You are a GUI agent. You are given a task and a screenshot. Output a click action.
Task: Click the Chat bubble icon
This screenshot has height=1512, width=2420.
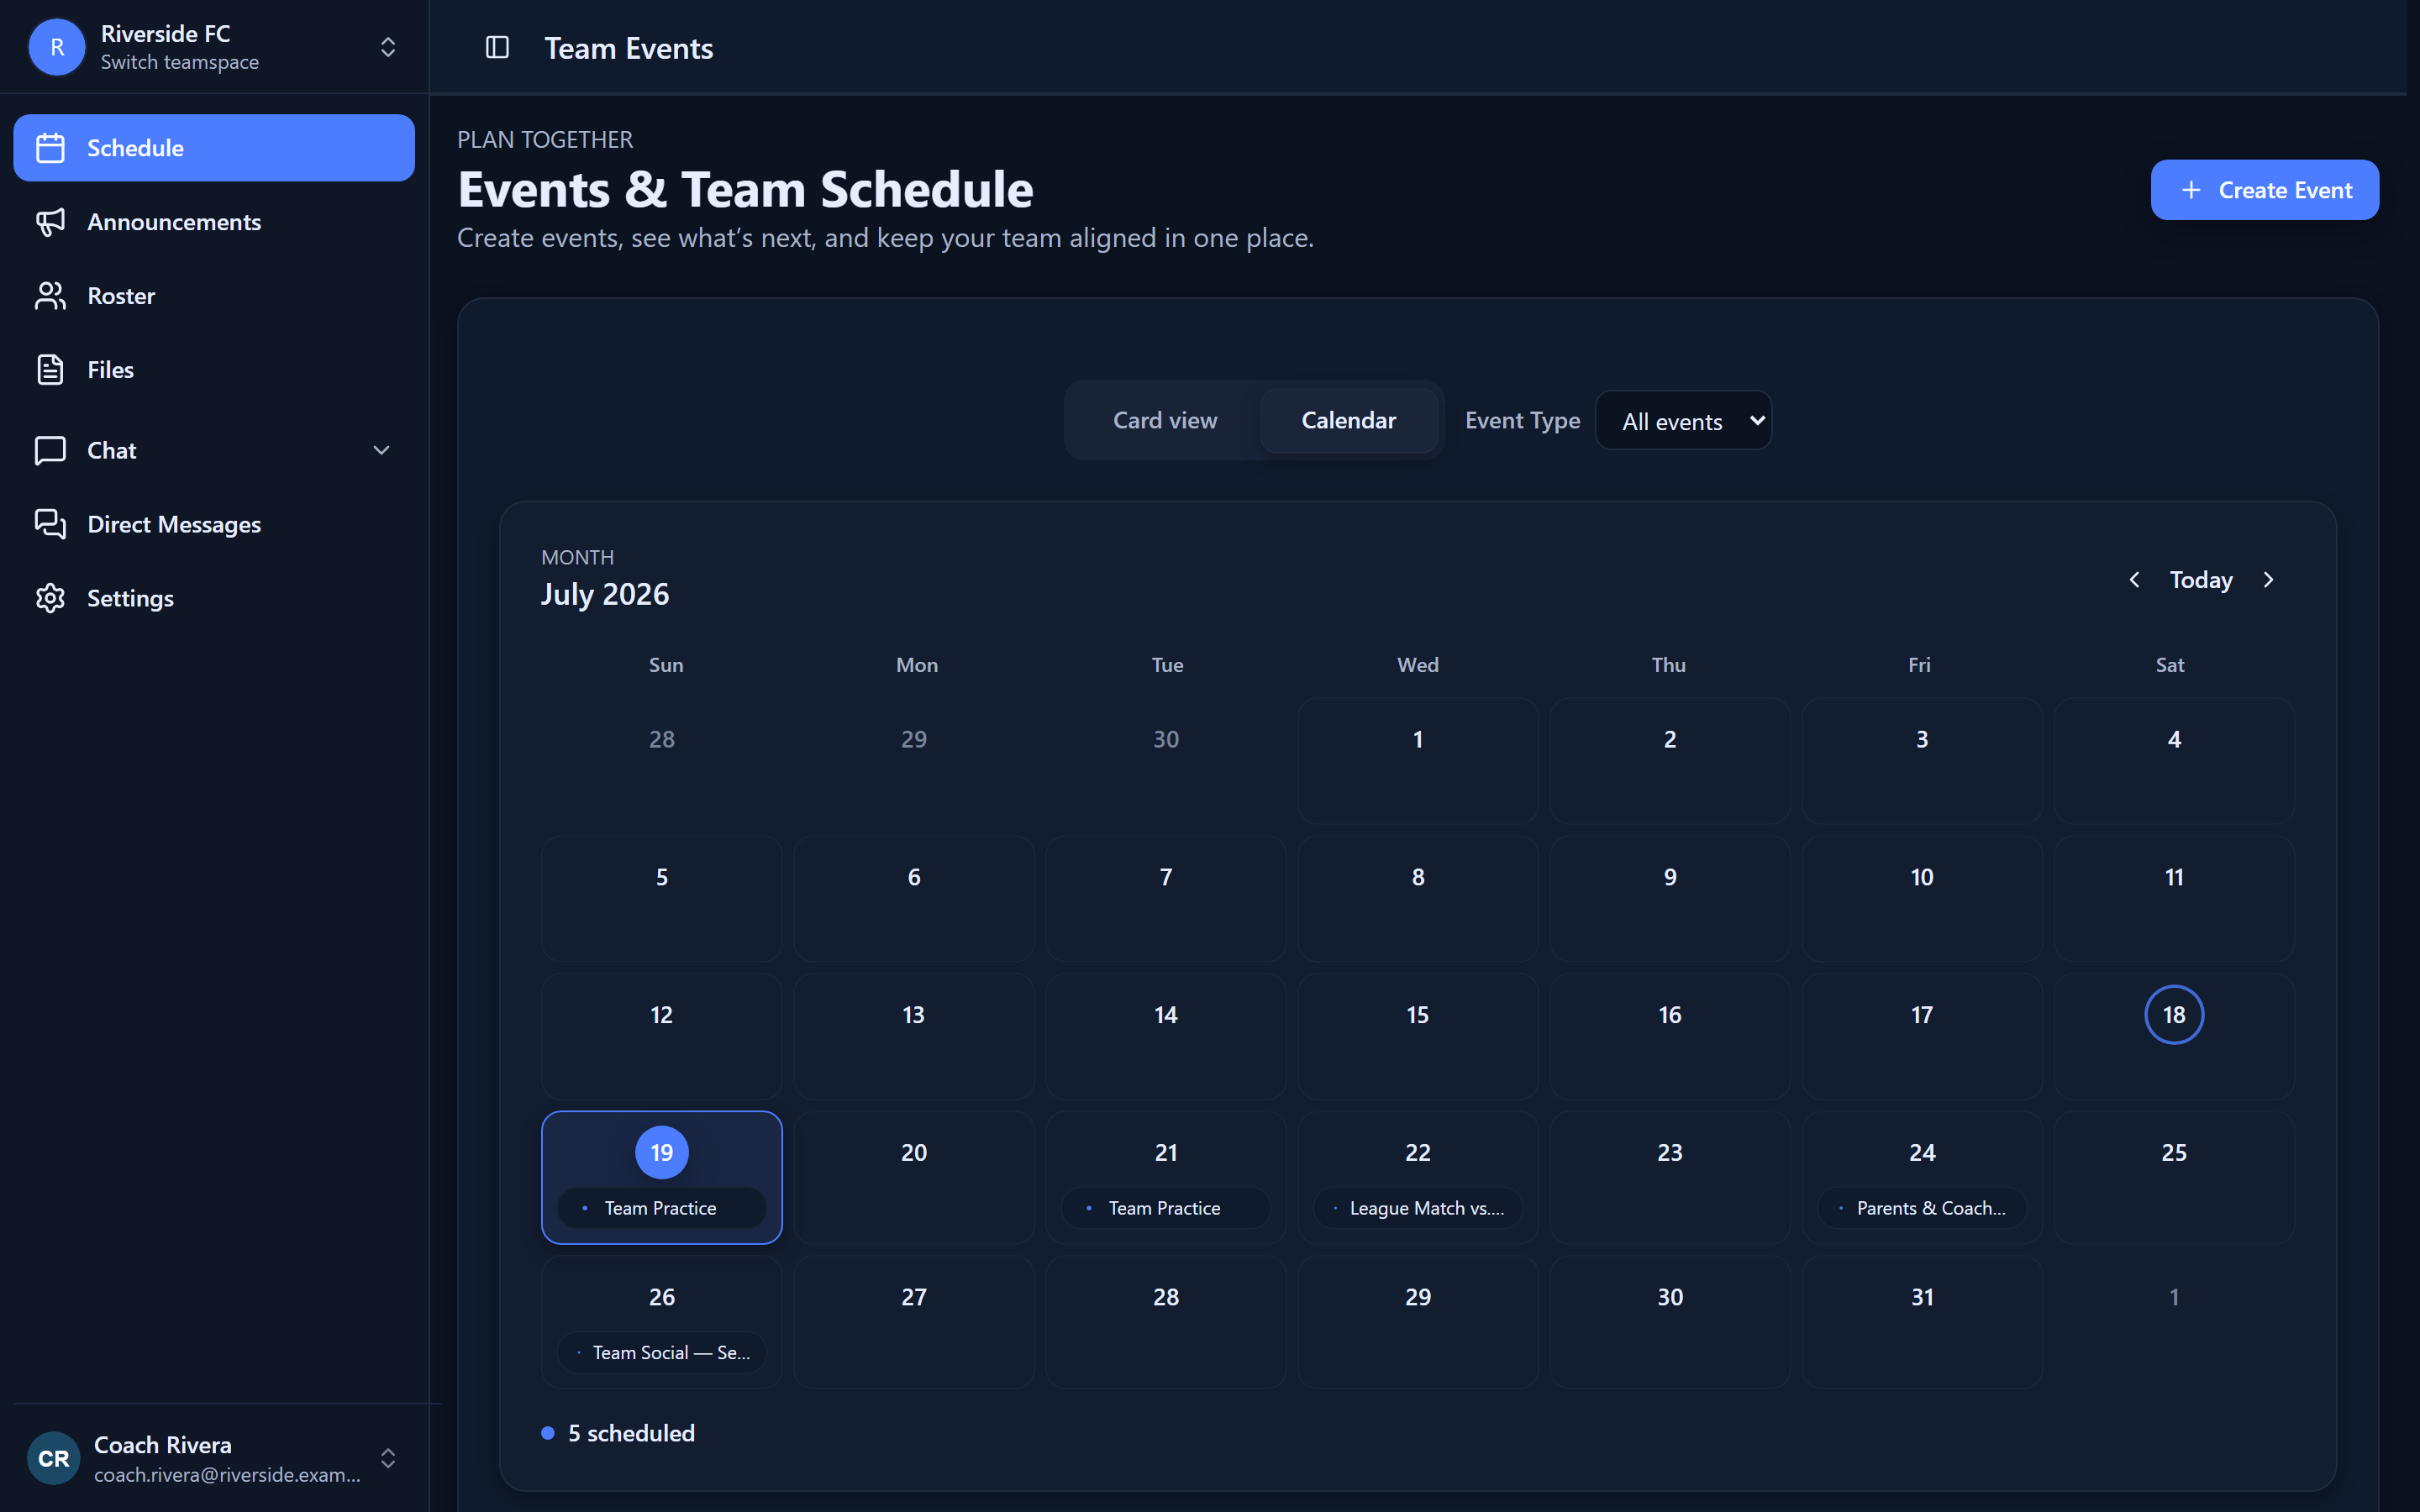click(x=50, y=450)
